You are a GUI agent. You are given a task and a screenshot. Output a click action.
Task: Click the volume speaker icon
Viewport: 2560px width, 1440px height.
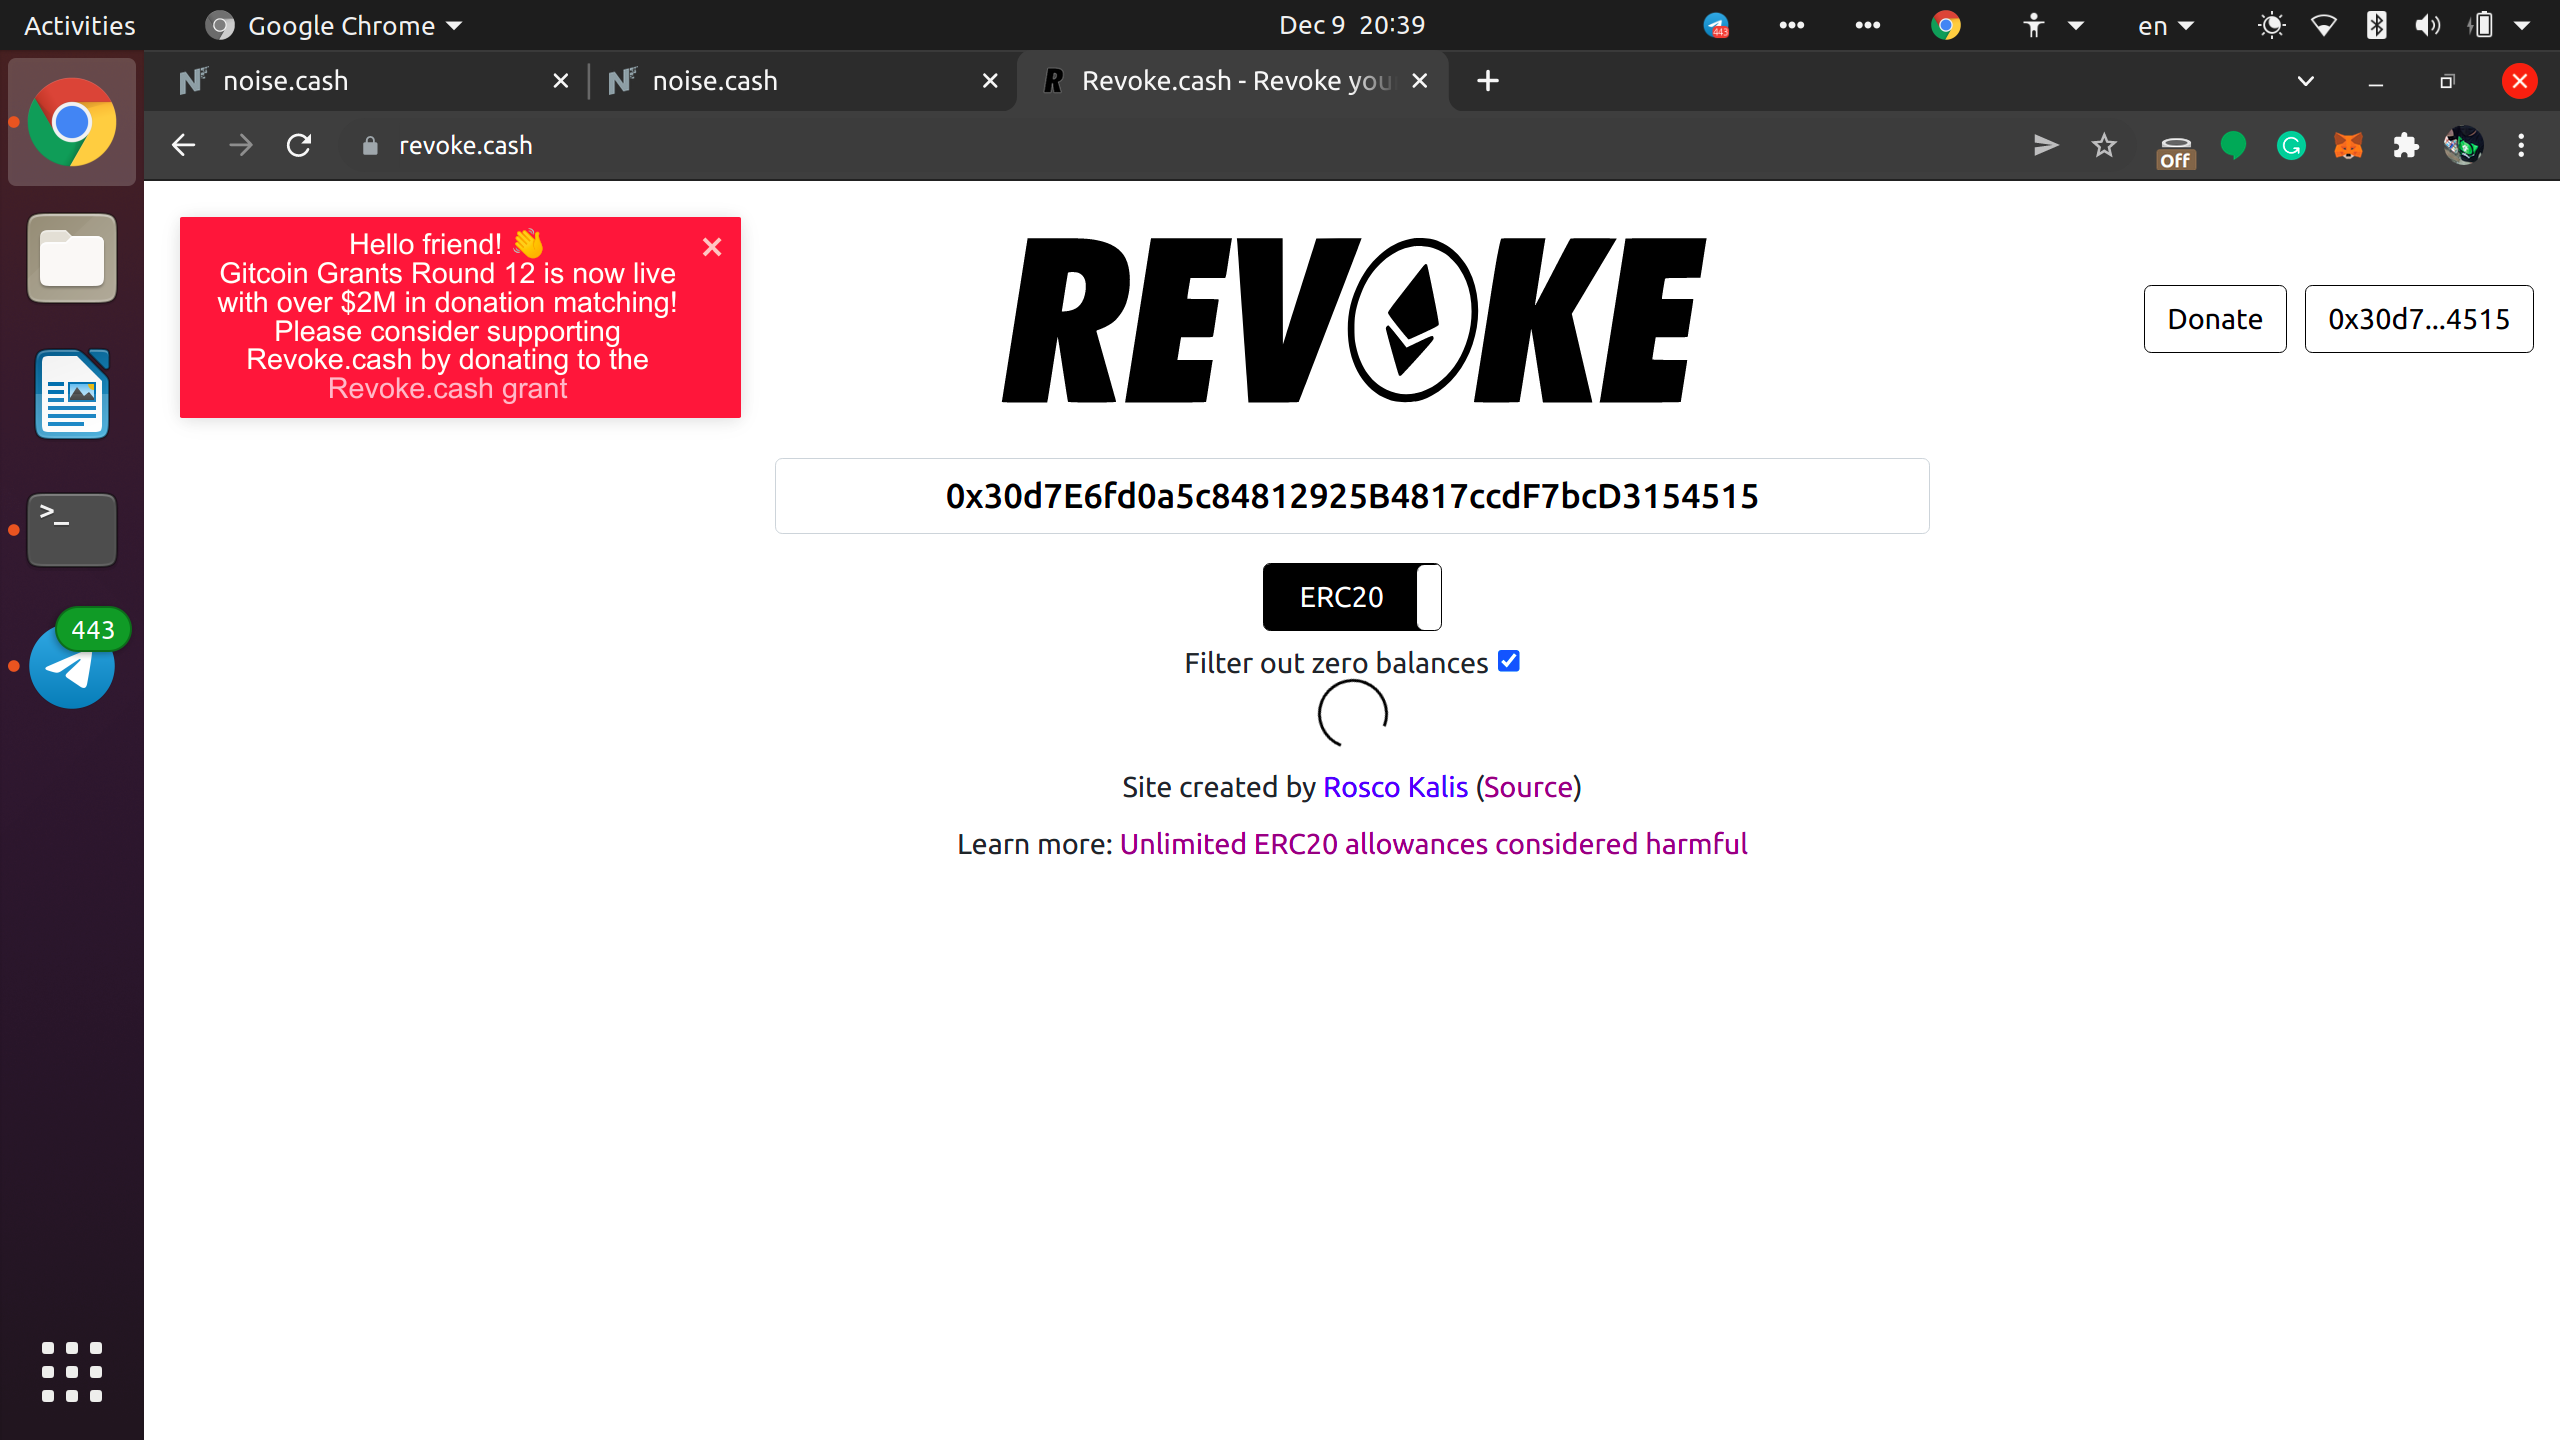pos(2428,26)
